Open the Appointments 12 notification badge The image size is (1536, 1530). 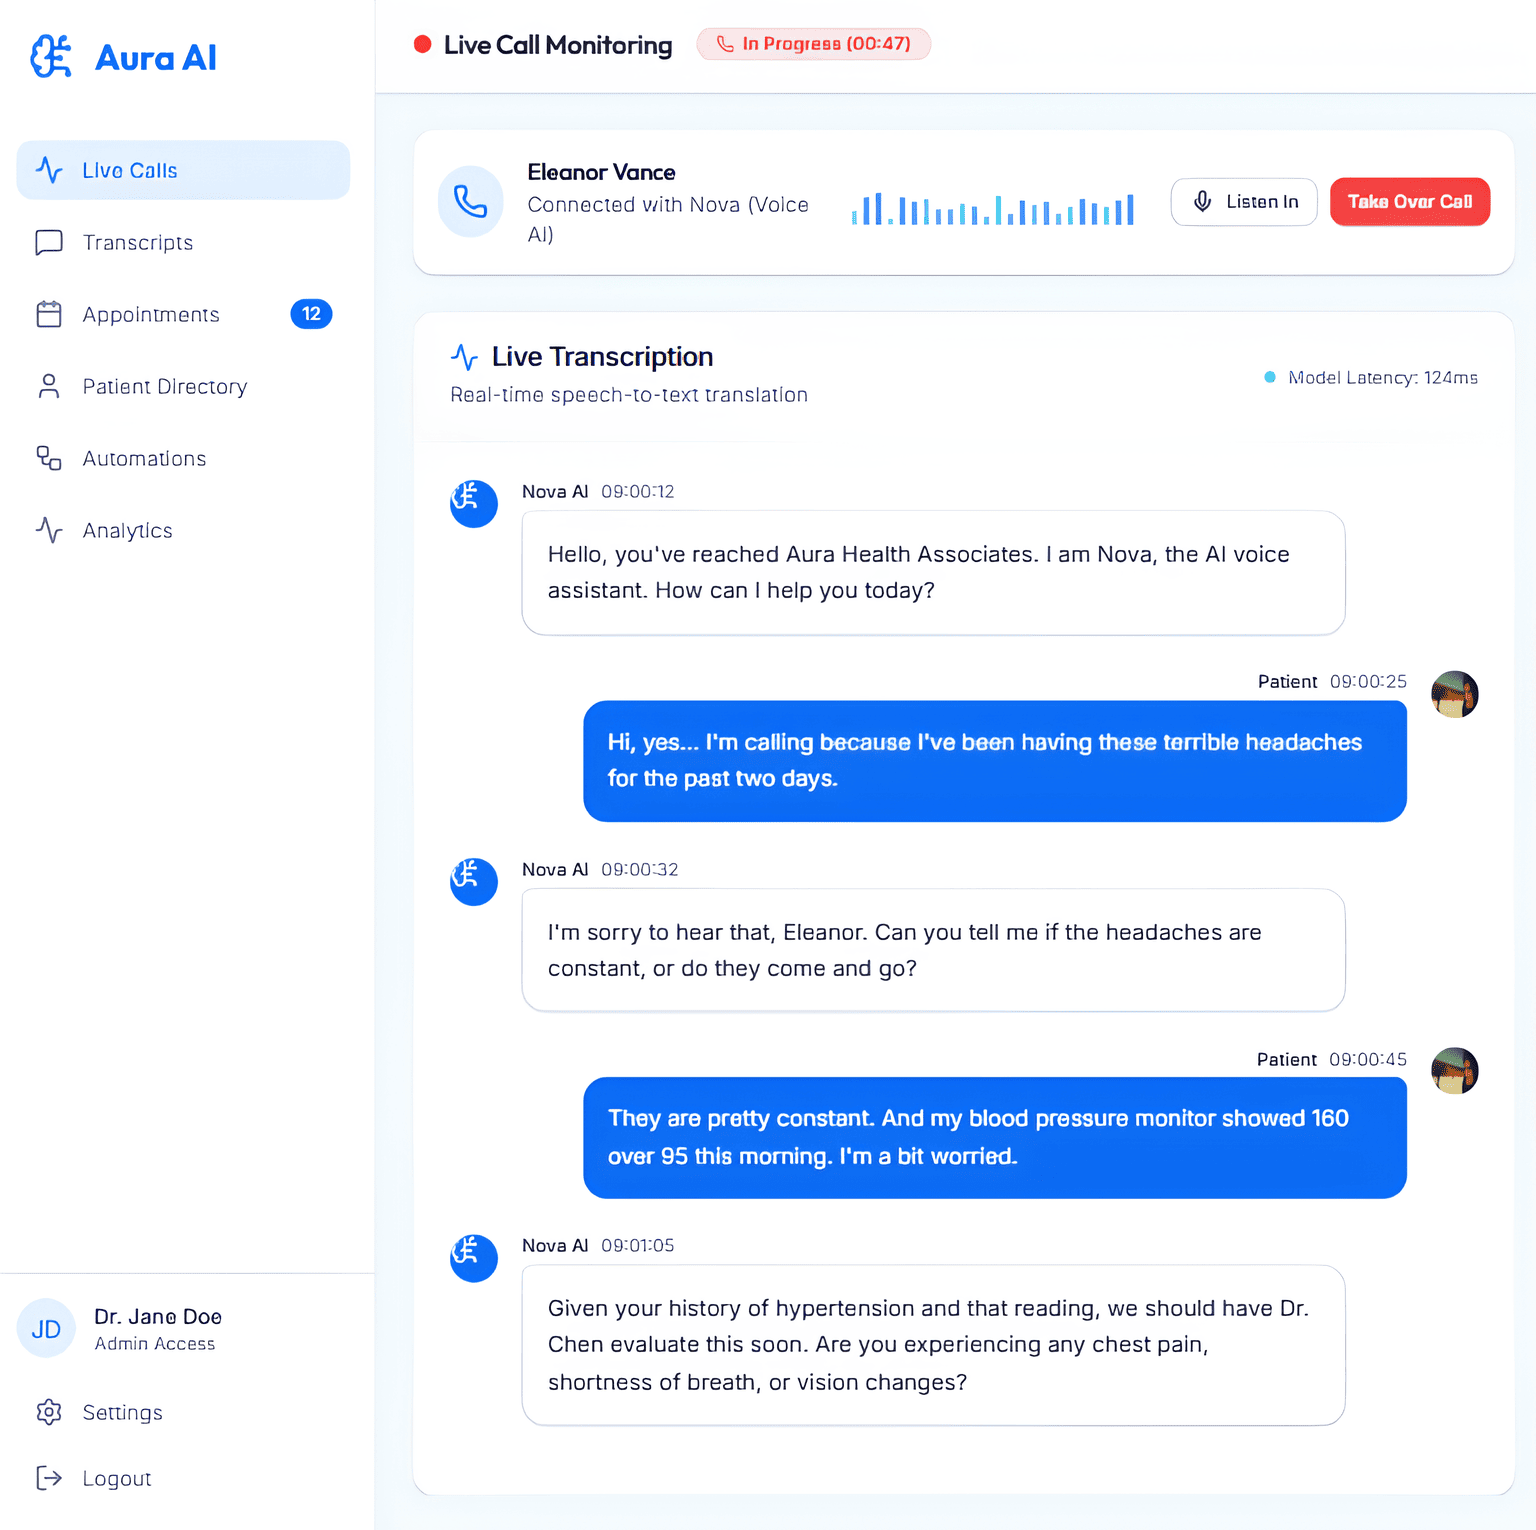pyautogui.click(x=311, y=314)
